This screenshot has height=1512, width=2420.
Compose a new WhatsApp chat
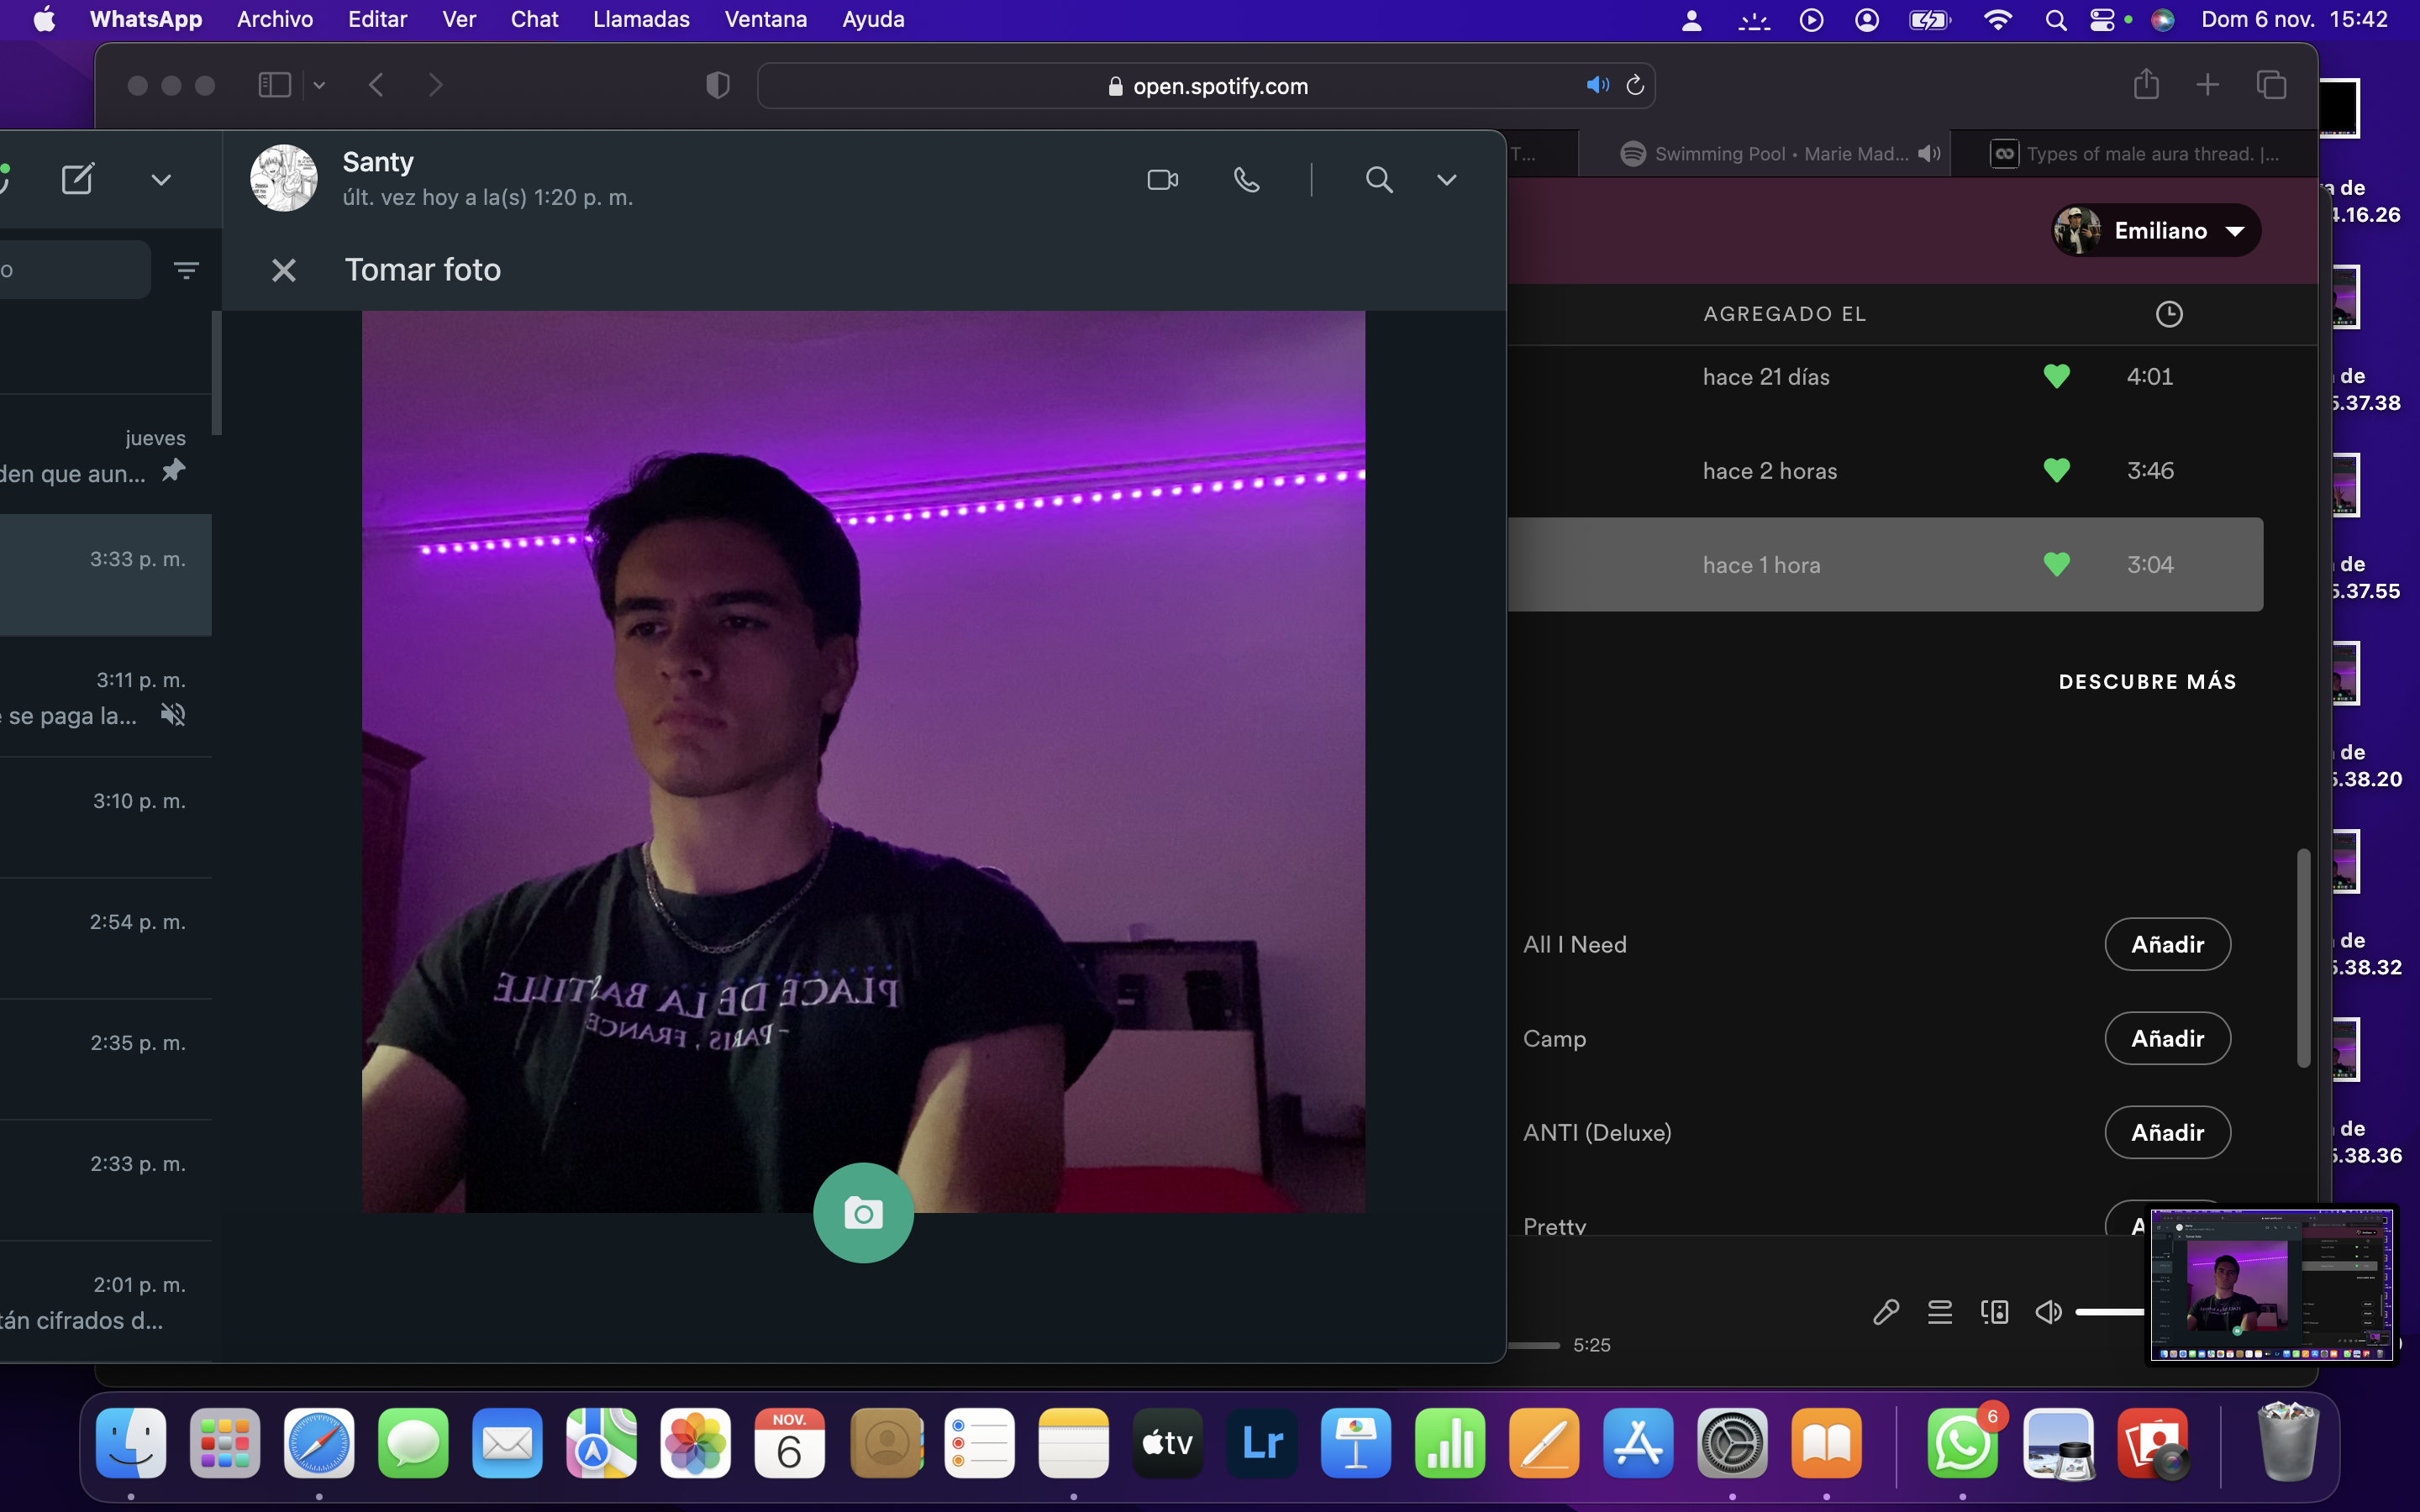(x=77, y=179)
